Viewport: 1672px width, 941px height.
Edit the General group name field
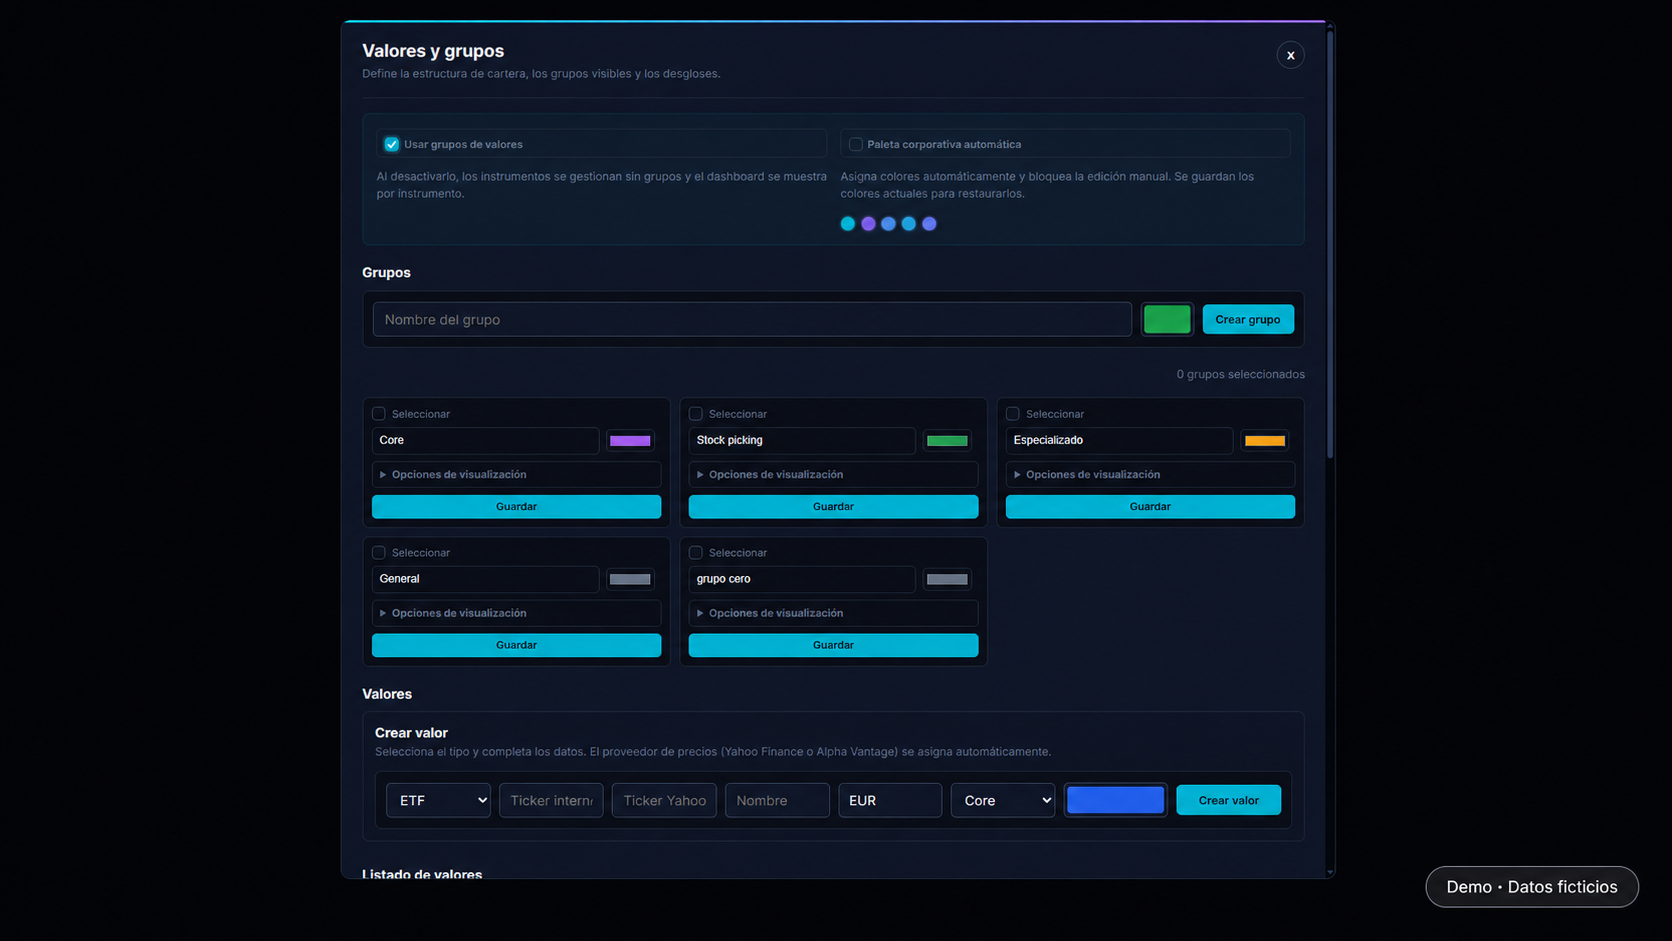click(x=485, y=579)
